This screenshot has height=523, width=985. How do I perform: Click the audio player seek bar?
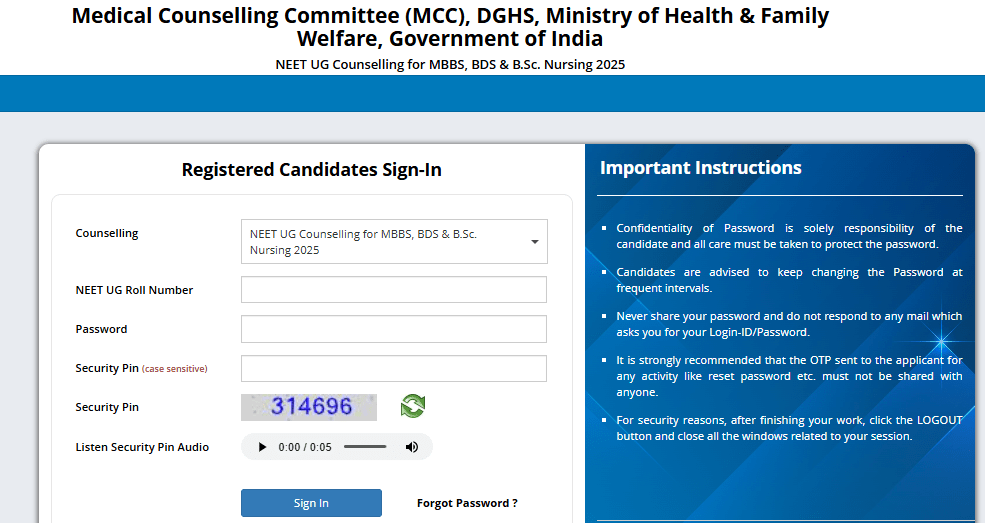(x=365, y=447)
